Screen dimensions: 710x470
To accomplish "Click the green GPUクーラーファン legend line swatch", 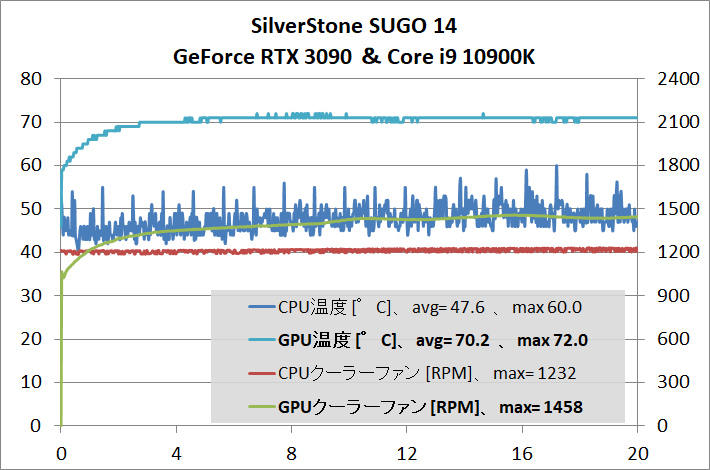I will pyautogui.click(x=262, y=407).
